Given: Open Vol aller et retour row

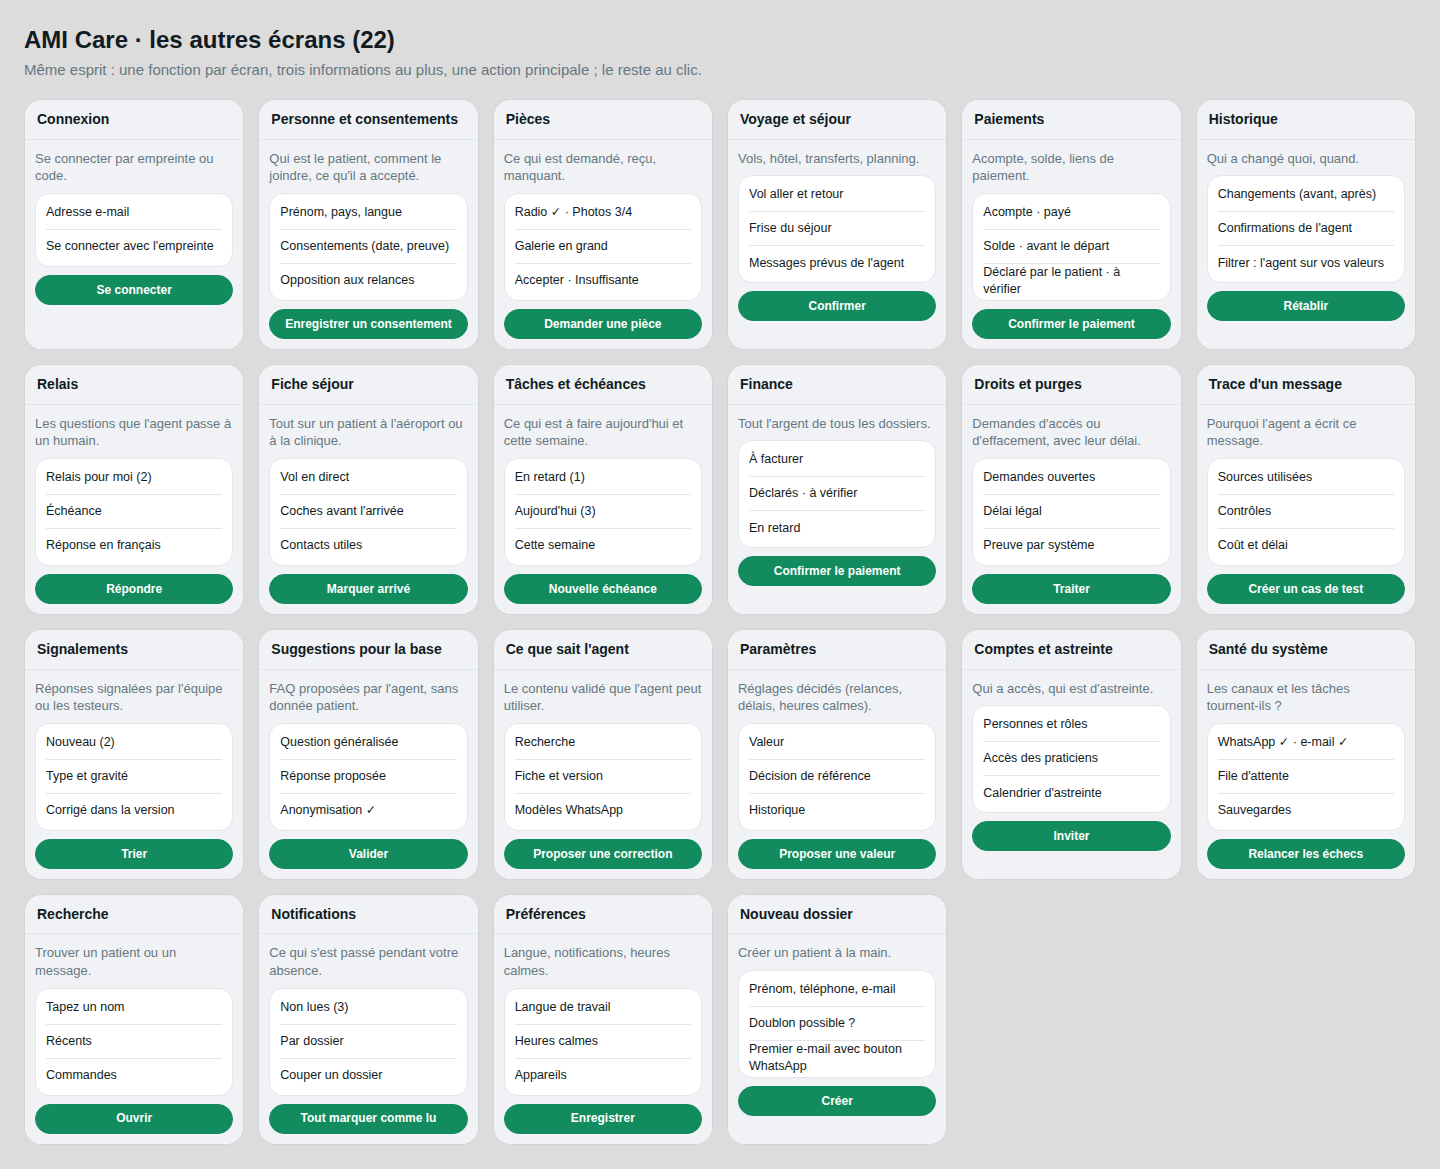Looking at the screenshot, I should (837, 194).
